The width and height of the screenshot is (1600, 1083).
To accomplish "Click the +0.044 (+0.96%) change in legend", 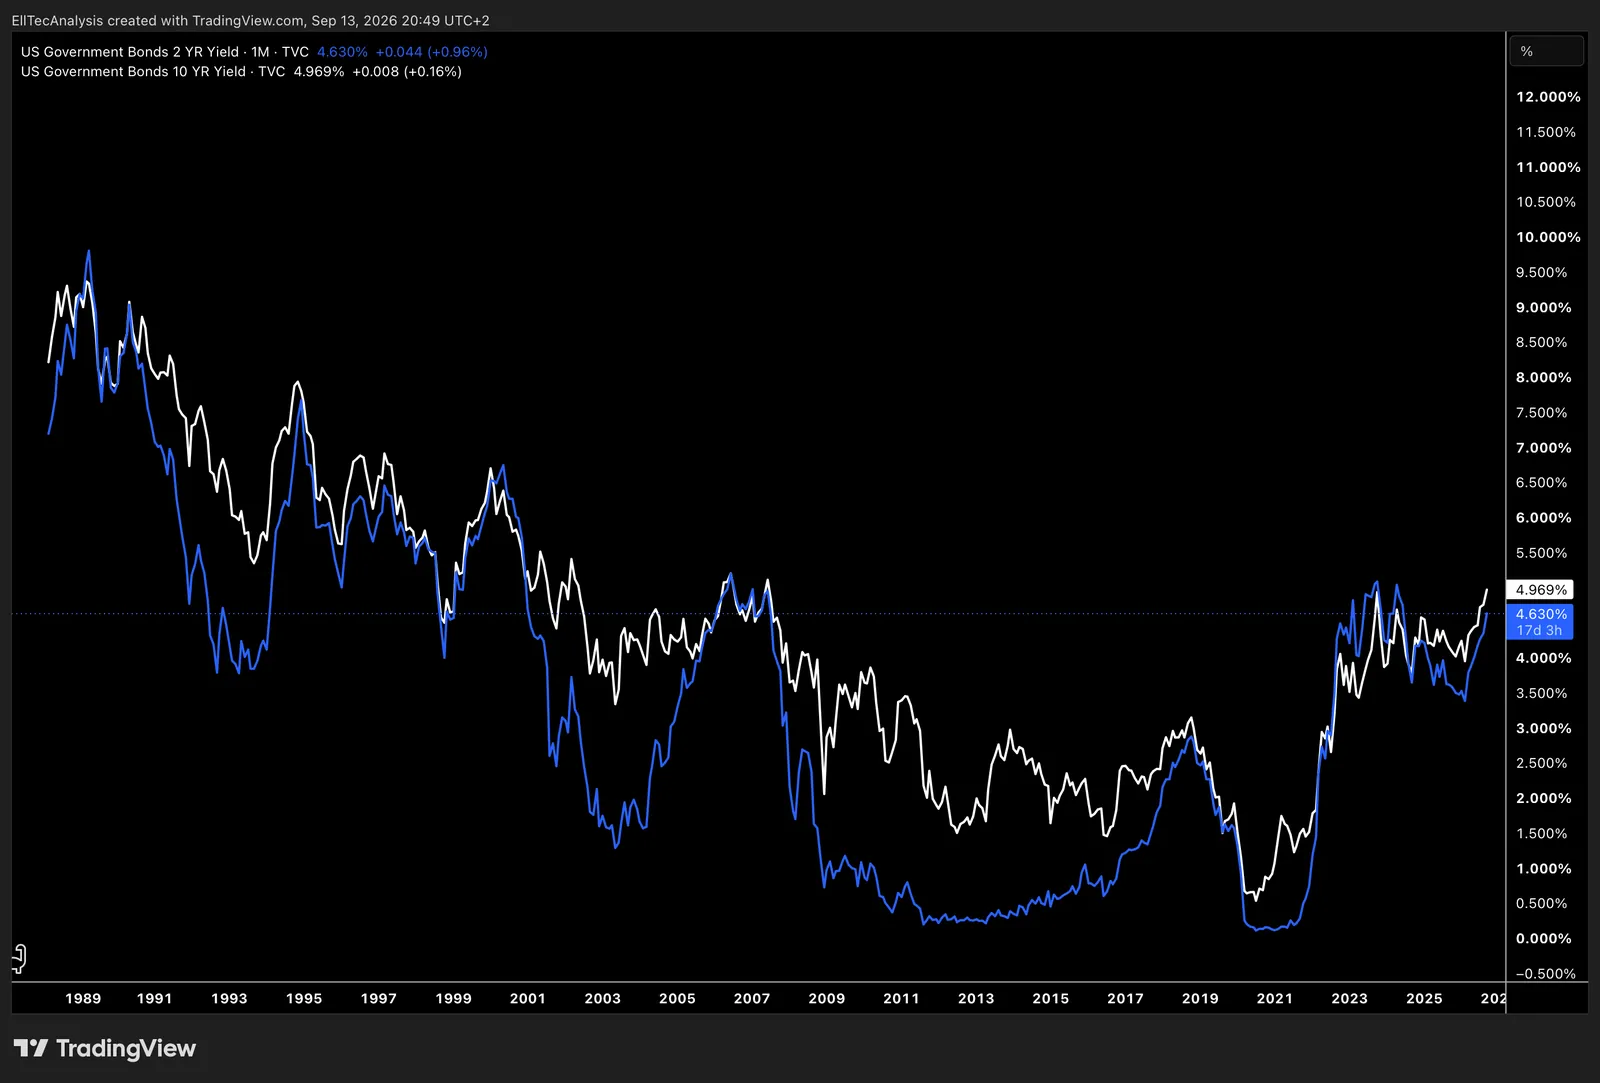I will click(x=431, y=52).
